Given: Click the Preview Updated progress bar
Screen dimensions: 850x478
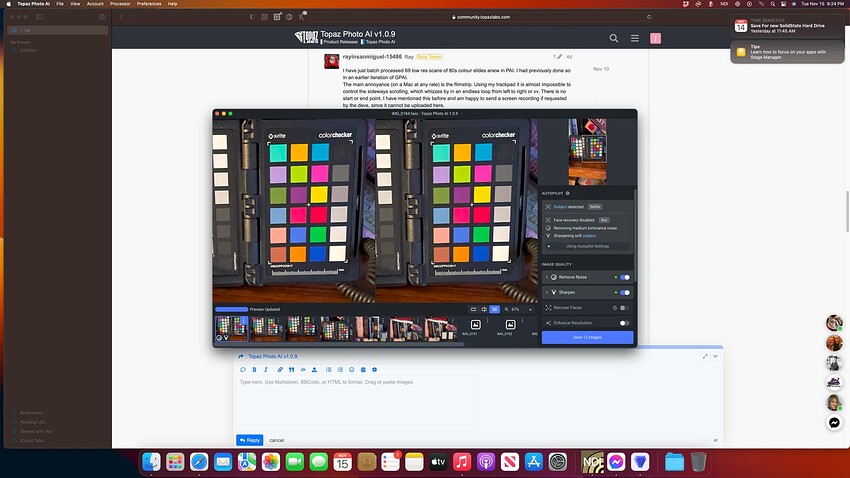Looking at the screenshot, I should click(x=231, y=309).
